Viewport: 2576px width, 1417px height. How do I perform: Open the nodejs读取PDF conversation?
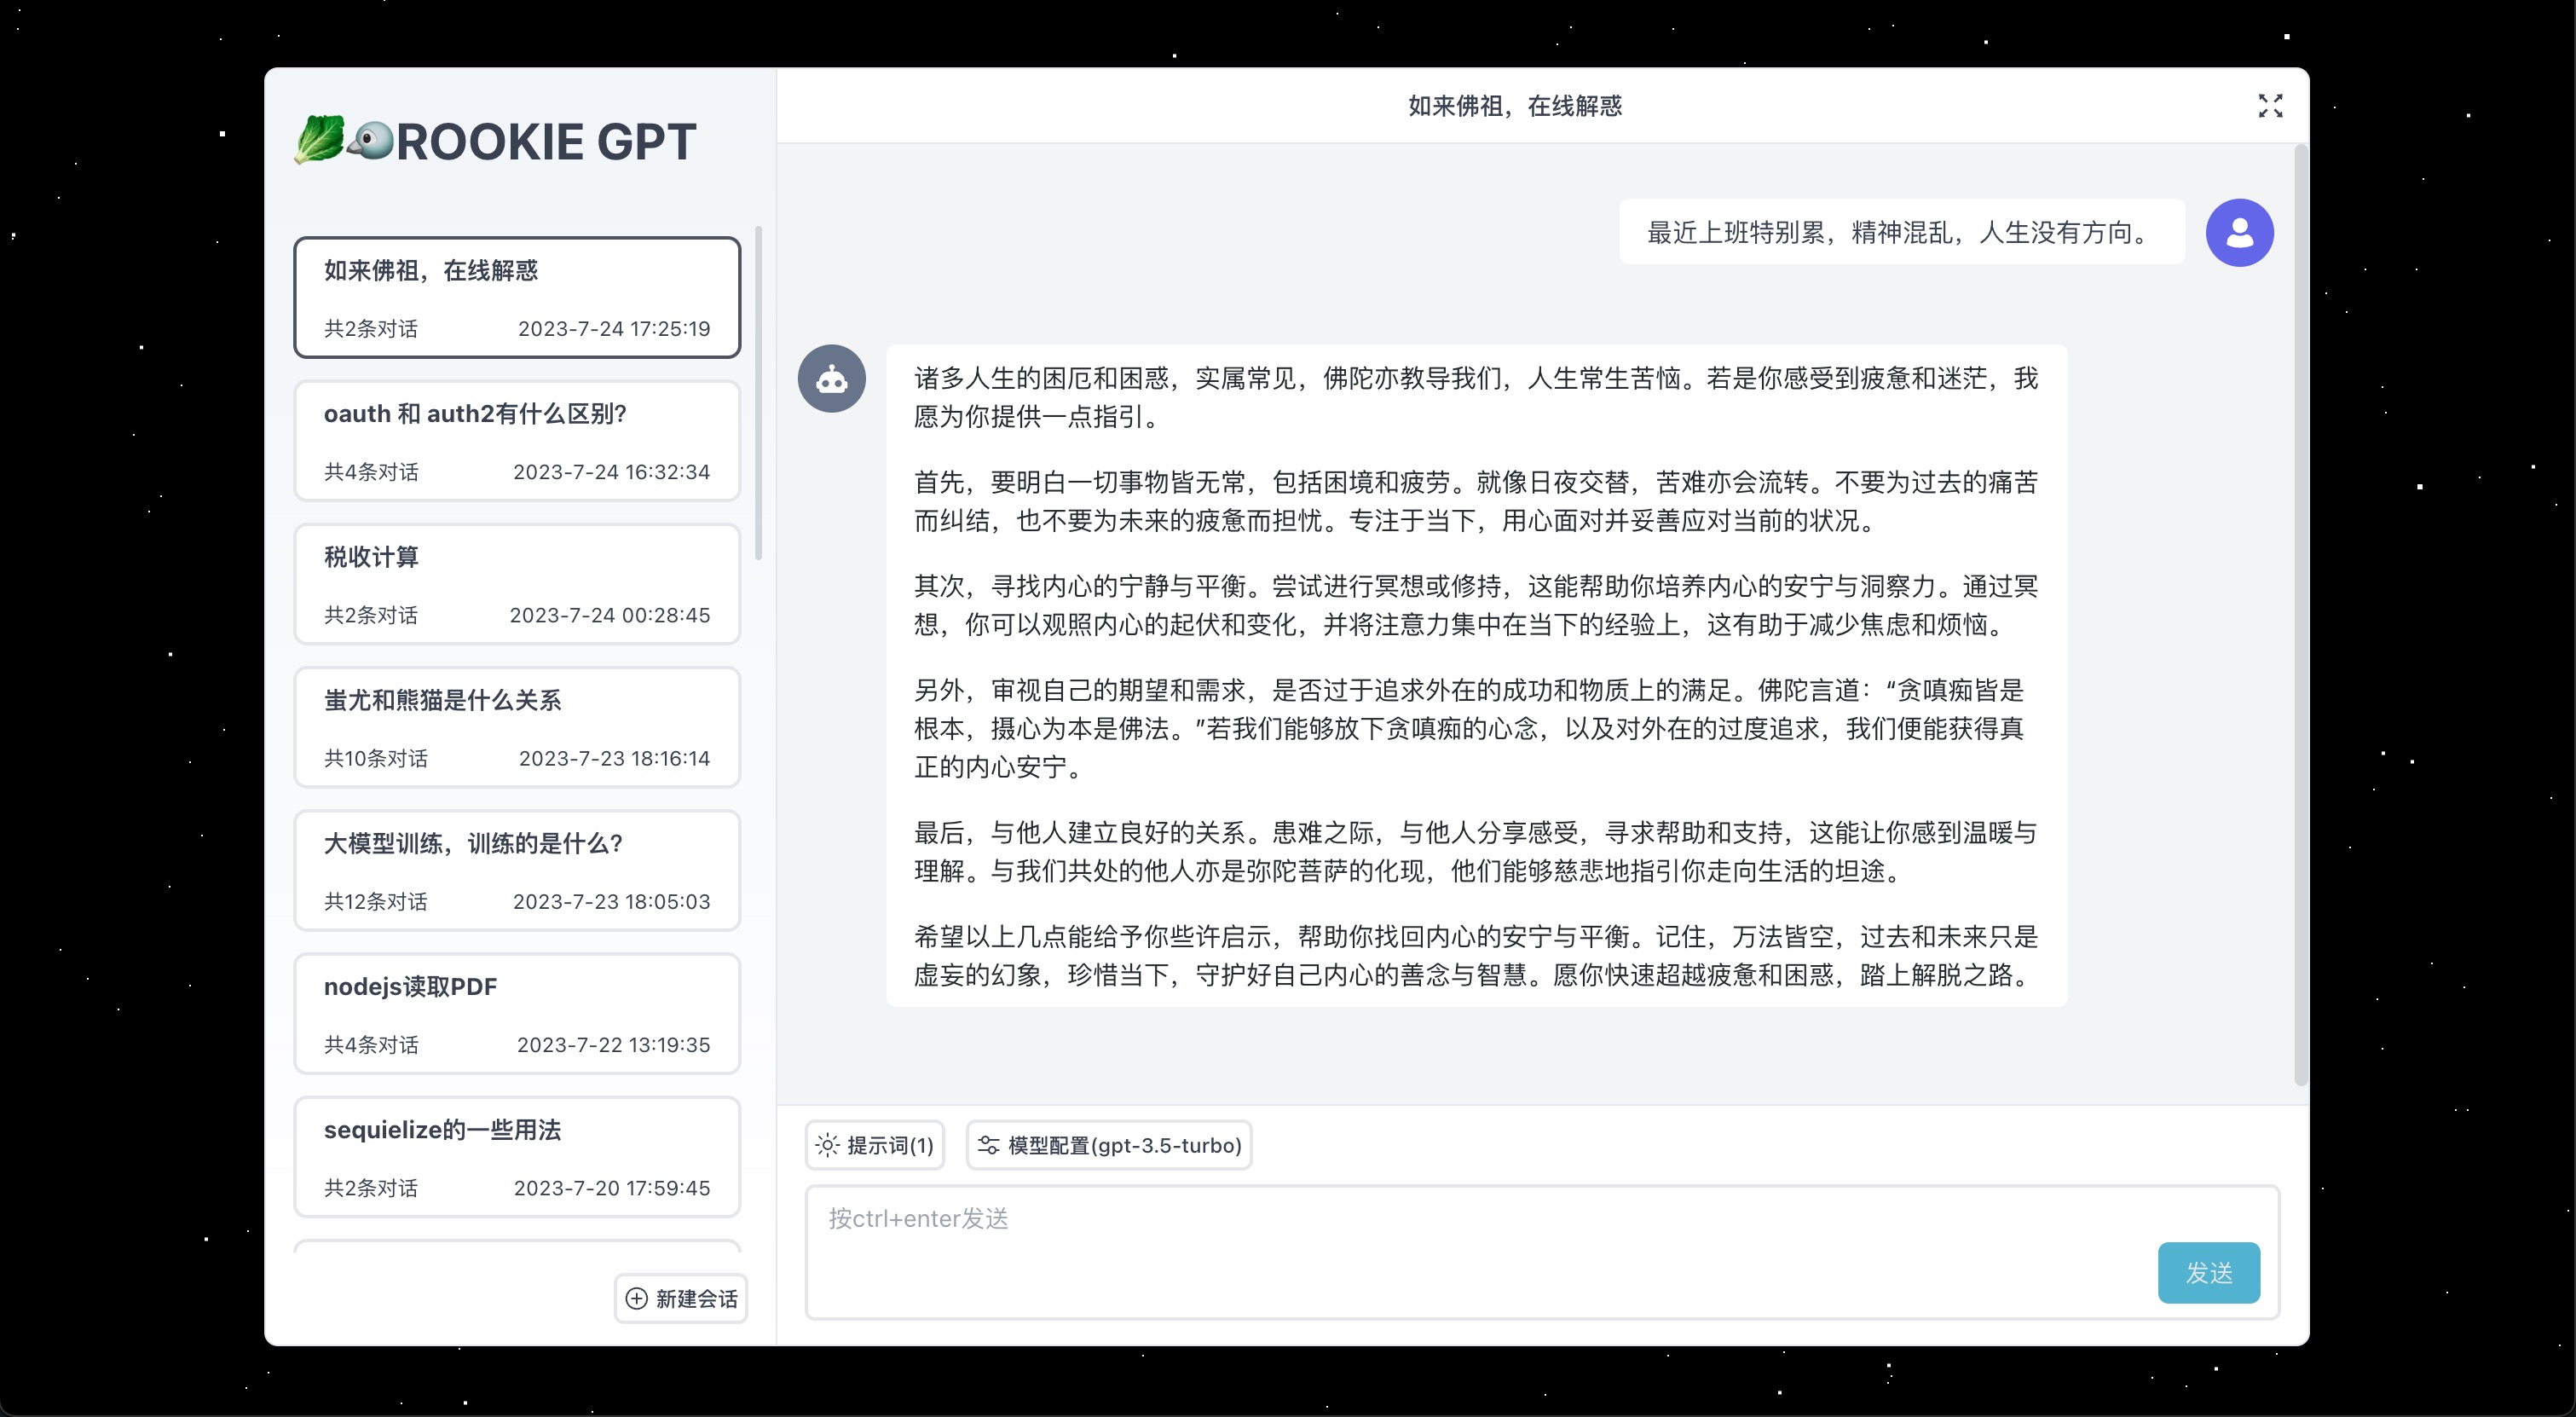[x=517, y=1013]
